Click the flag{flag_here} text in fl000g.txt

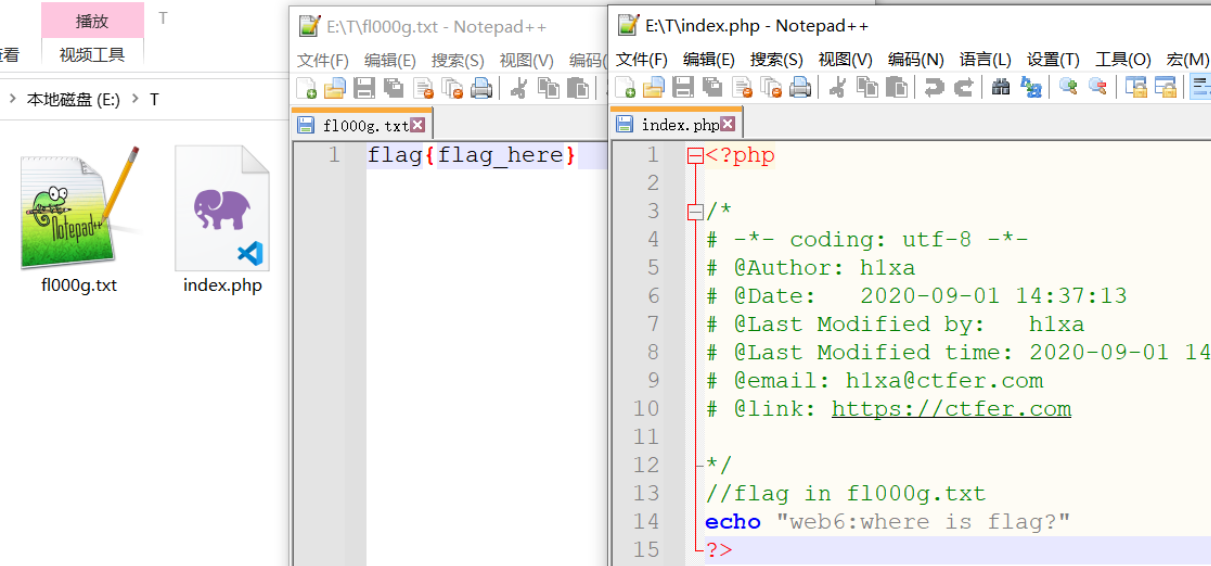[471, 155]
